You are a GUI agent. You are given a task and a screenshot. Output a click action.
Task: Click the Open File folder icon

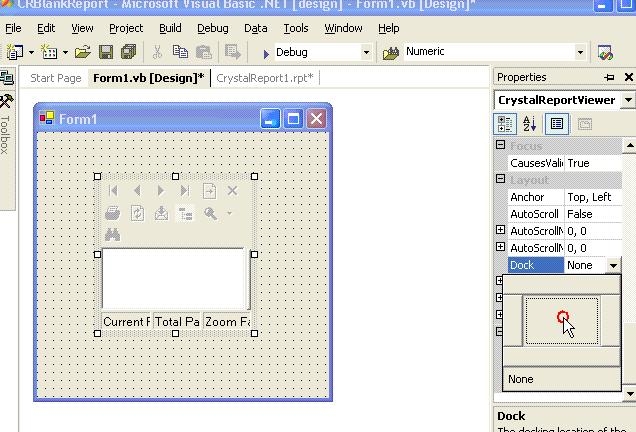(83, 52)
